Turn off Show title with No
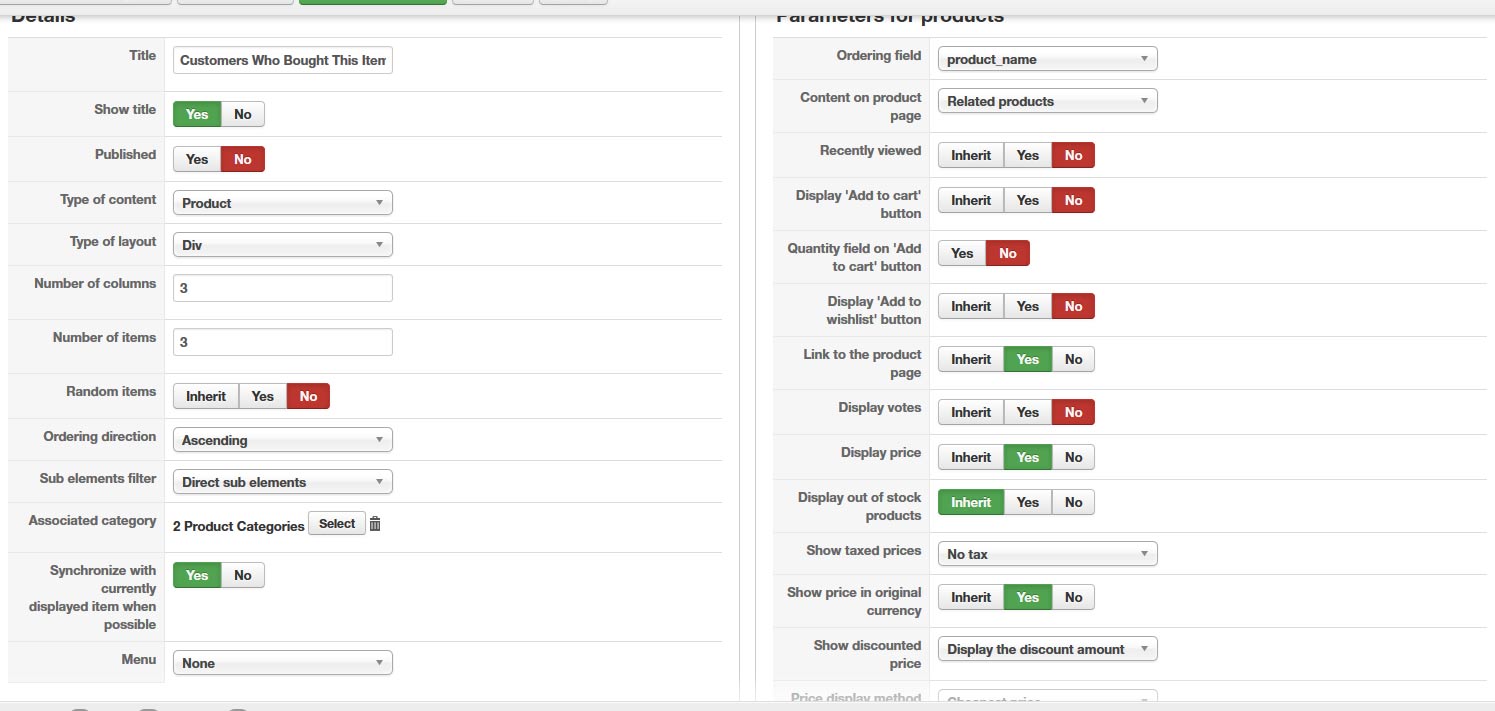The height and width of the screenshot is (711, 1495). coord(243,114)
